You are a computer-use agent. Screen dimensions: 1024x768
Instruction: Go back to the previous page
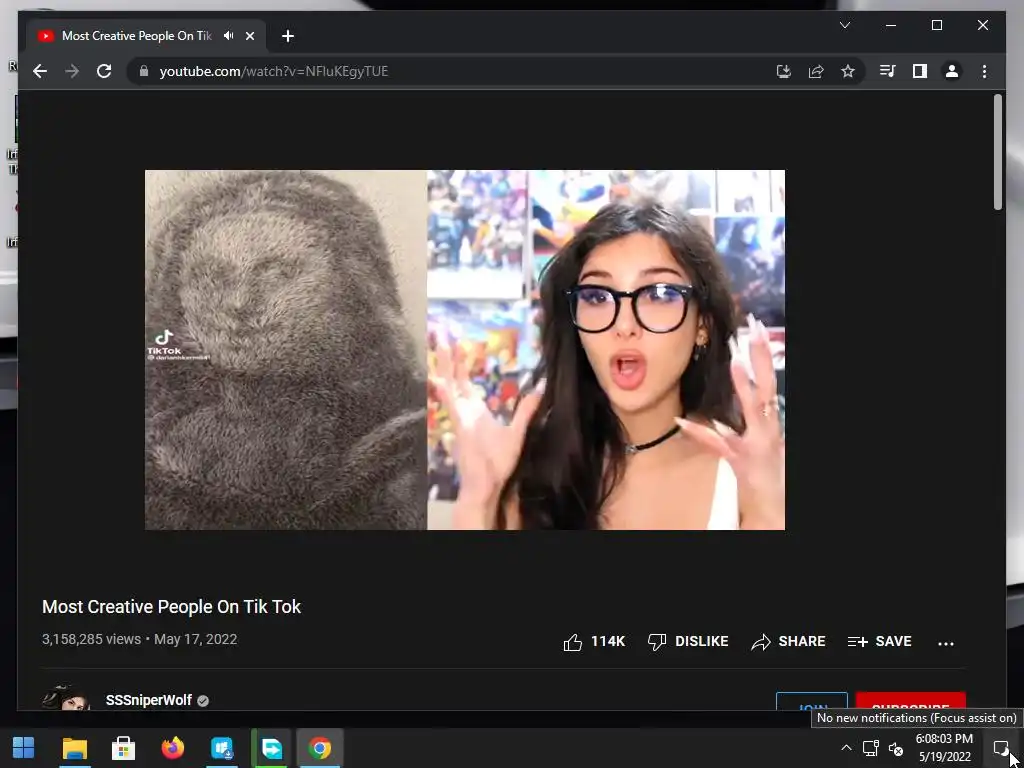[x=40, y=71]
